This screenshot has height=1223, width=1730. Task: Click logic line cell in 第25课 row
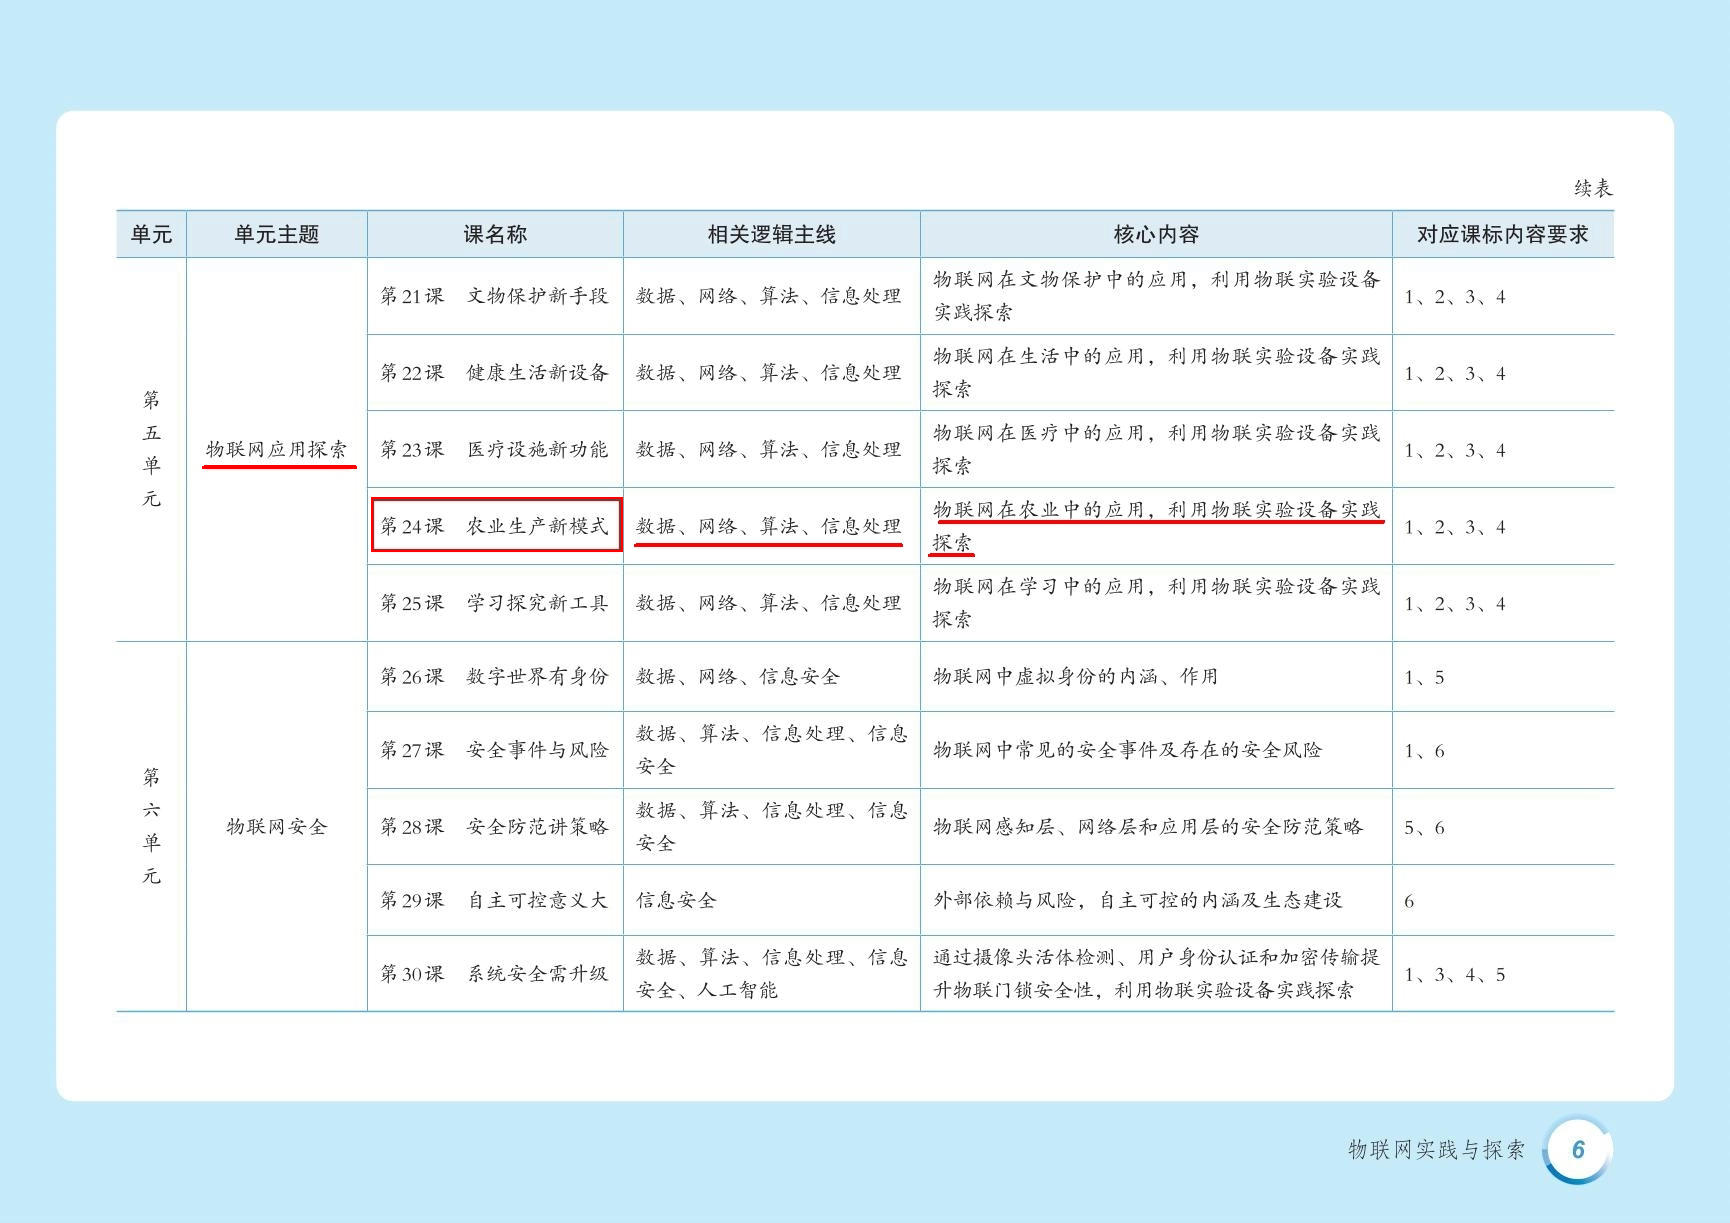point(769,603)
